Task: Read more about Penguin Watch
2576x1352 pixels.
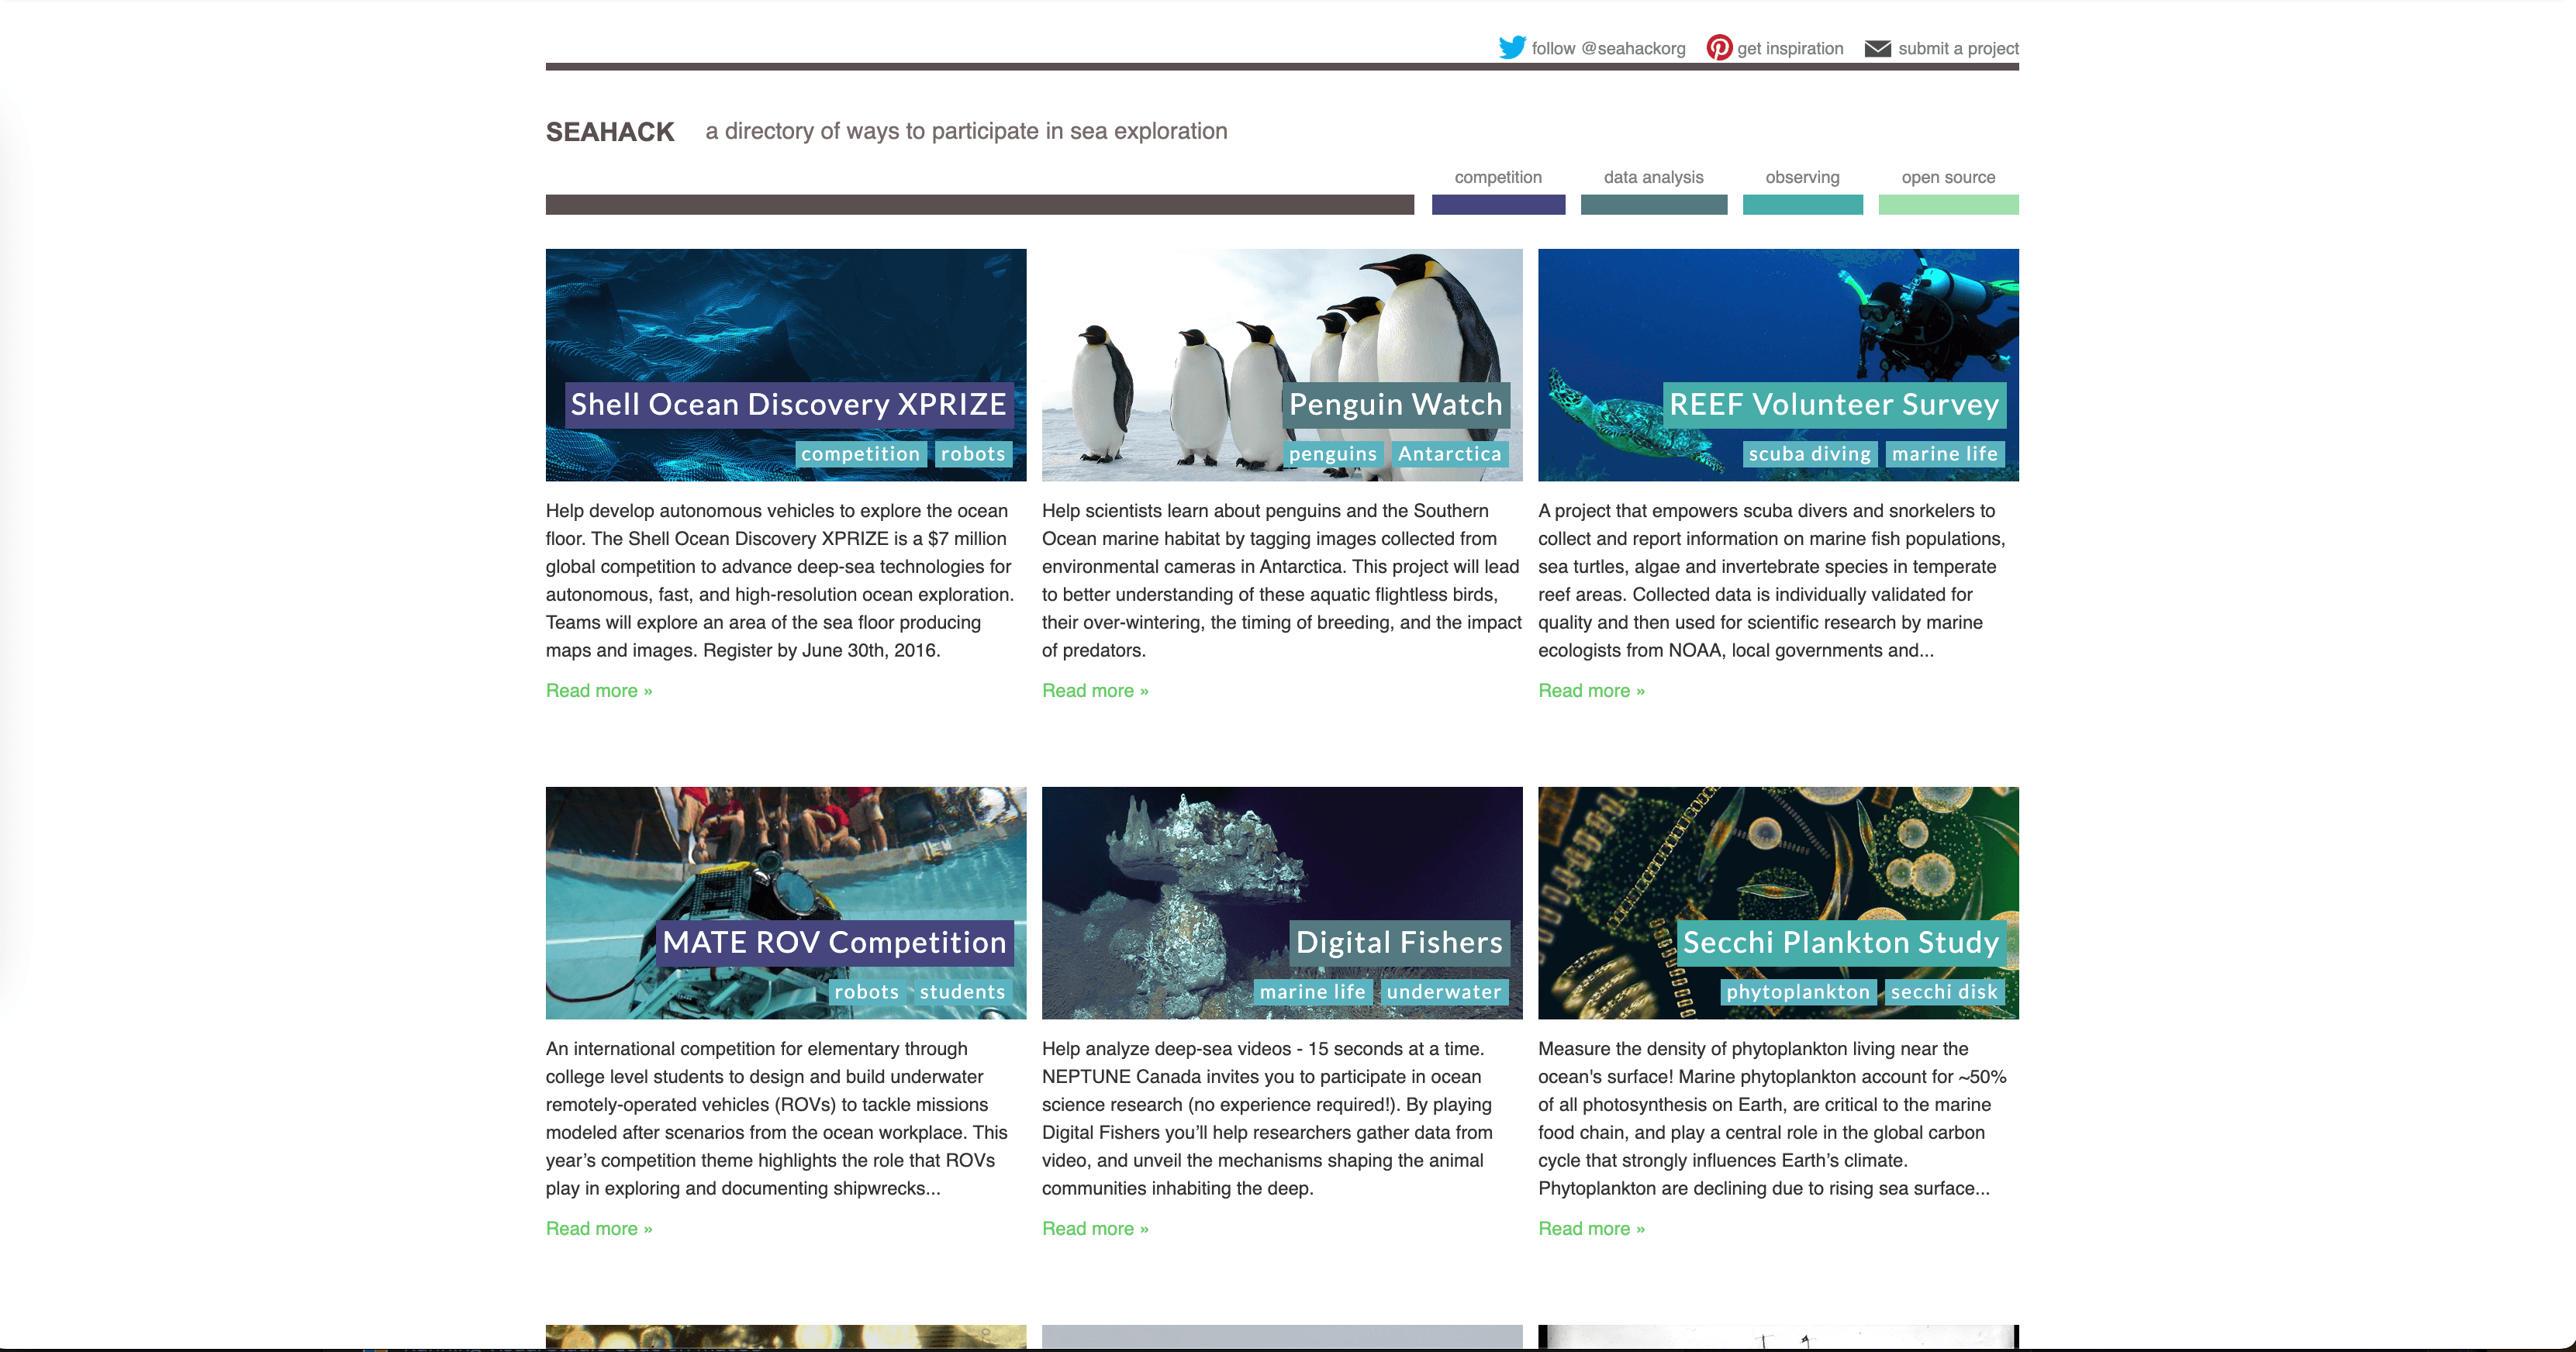Action: pyautogui.click(x=1094, y=691)
